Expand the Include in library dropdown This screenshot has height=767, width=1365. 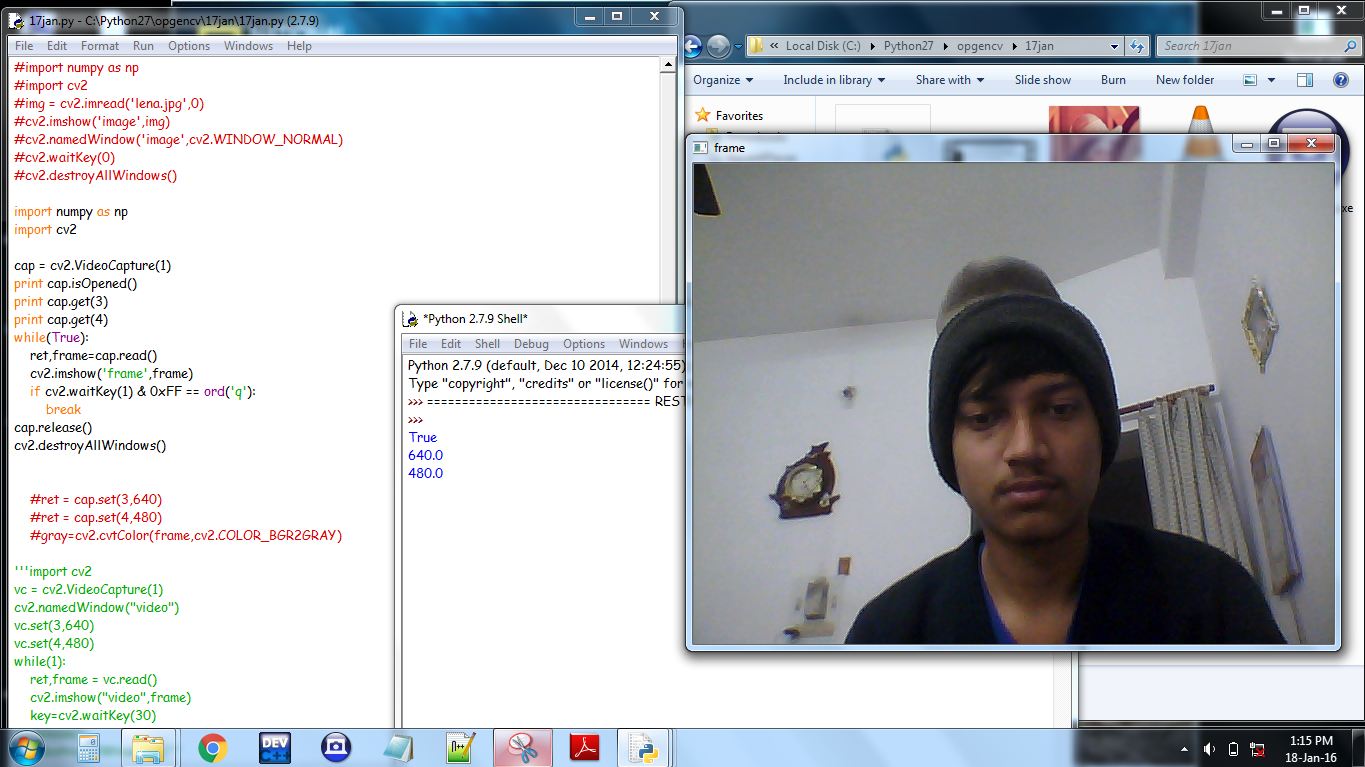coord(833,79)
